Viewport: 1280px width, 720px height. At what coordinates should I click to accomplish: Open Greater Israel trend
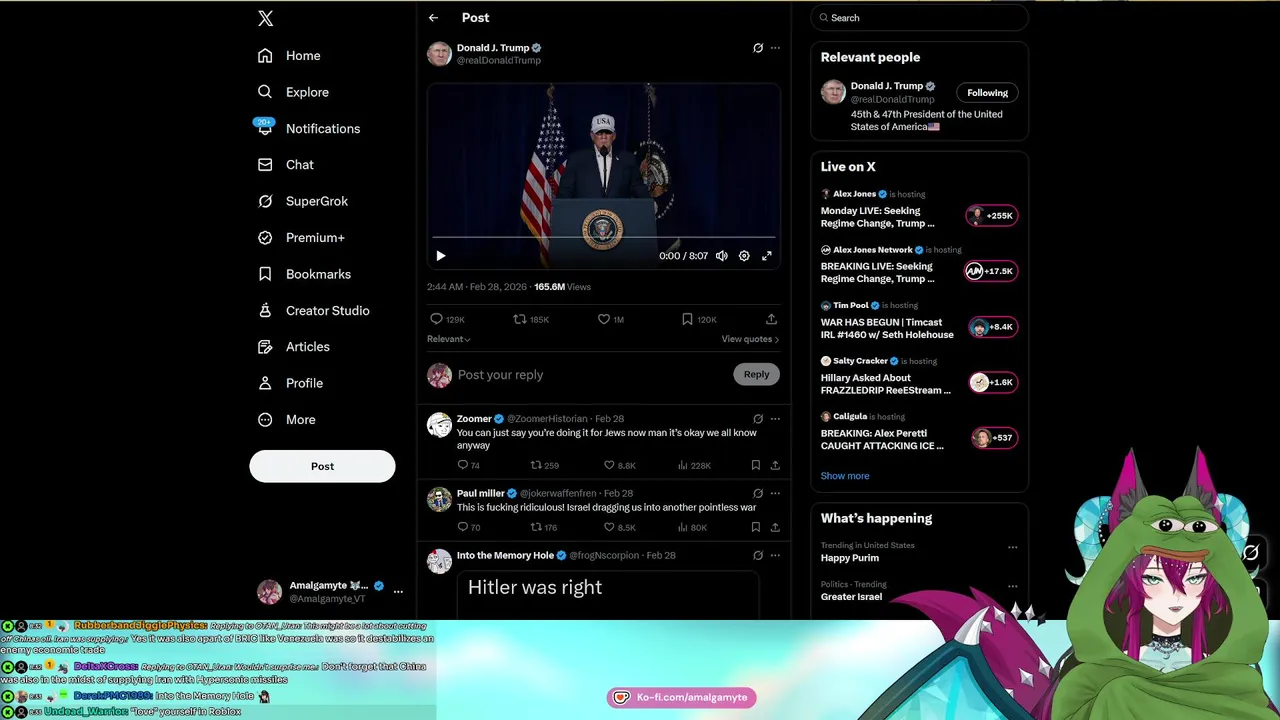[x=851, y=597]
